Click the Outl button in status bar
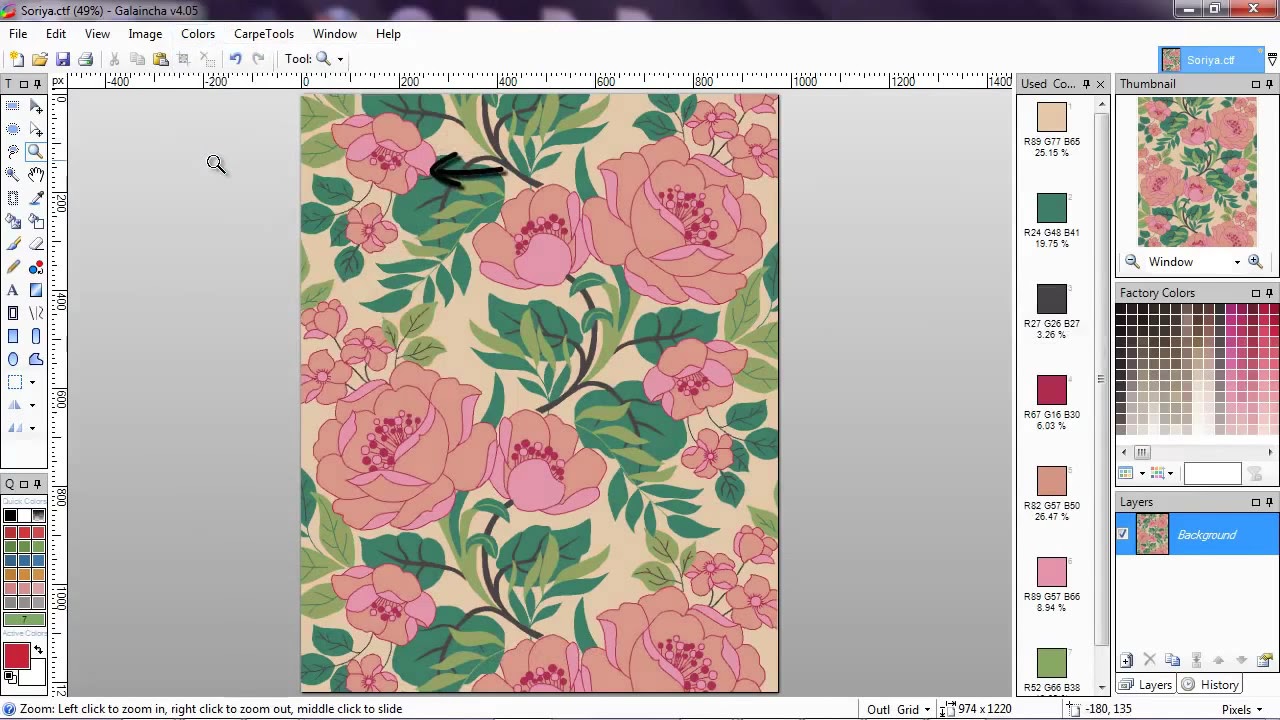Screen dimensions: 1280x720 click(878, 709)
